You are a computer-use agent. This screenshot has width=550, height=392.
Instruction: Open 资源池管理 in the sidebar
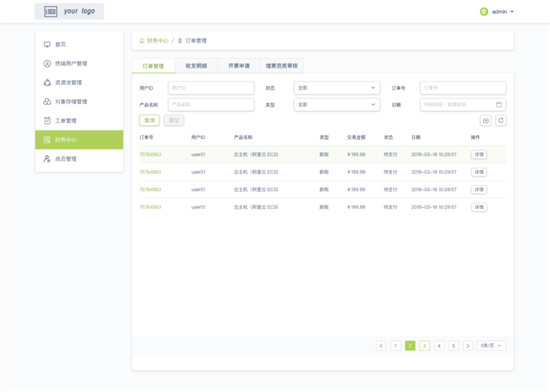coord(79,82)
